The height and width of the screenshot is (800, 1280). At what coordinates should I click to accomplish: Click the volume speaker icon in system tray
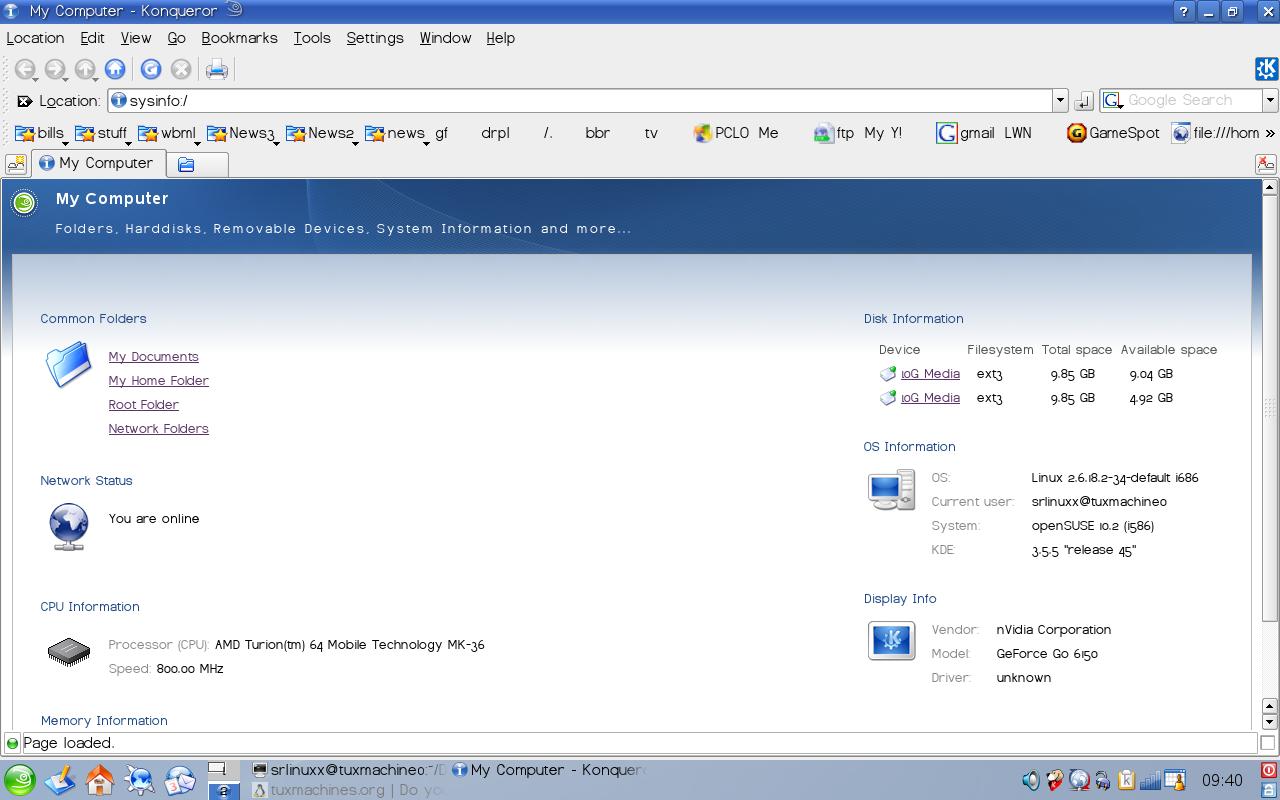[x=1031, y=780]
